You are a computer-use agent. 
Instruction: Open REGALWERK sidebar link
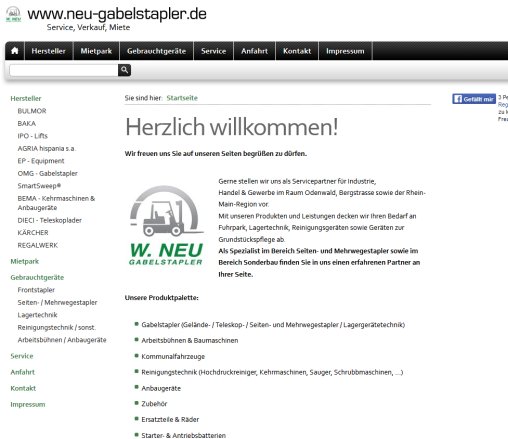pos(38,245)
